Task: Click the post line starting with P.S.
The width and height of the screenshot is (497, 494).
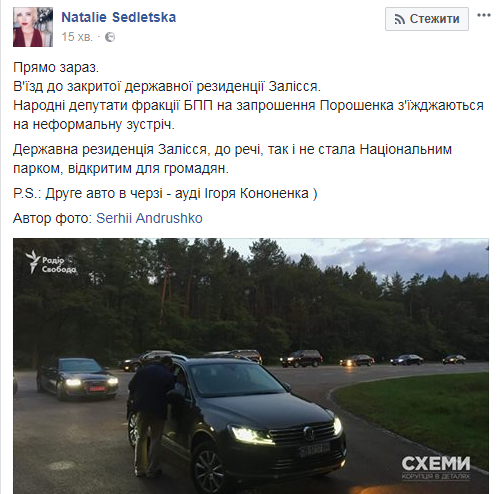Action: click(x=165, y=193)
